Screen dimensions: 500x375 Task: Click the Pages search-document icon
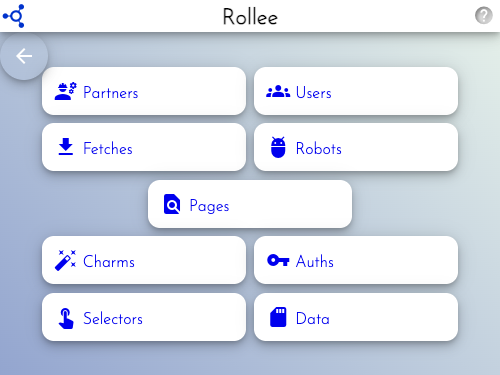coord(172,204)
